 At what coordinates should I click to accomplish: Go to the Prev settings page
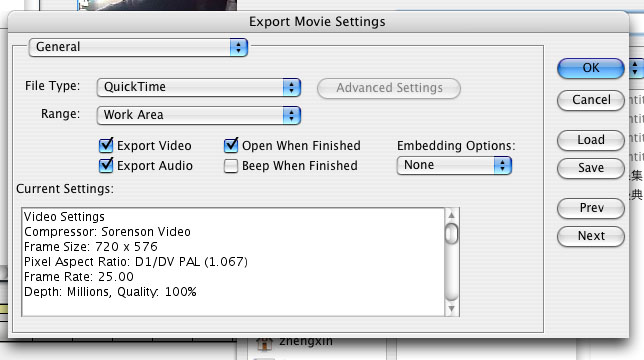(x=591, y=208)
